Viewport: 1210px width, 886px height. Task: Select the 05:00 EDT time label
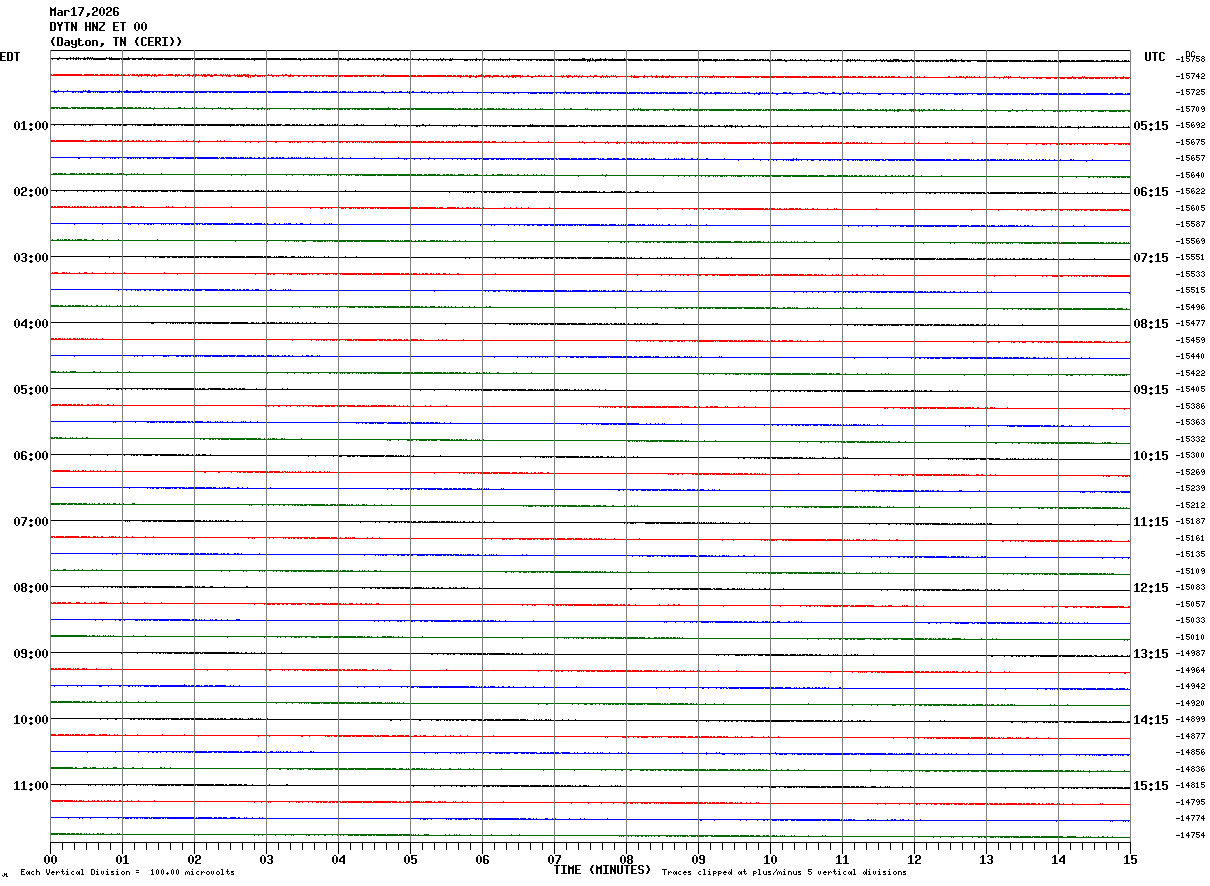coord(31,390)
